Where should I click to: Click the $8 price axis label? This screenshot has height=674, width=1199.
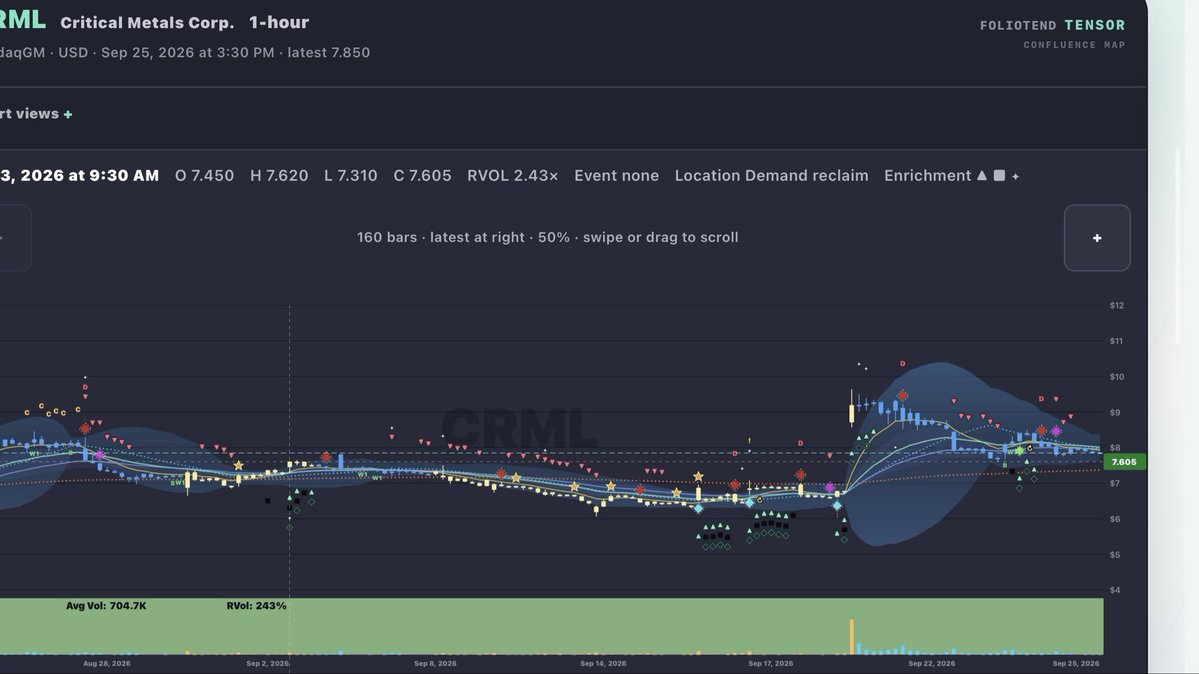(1115, 448)
